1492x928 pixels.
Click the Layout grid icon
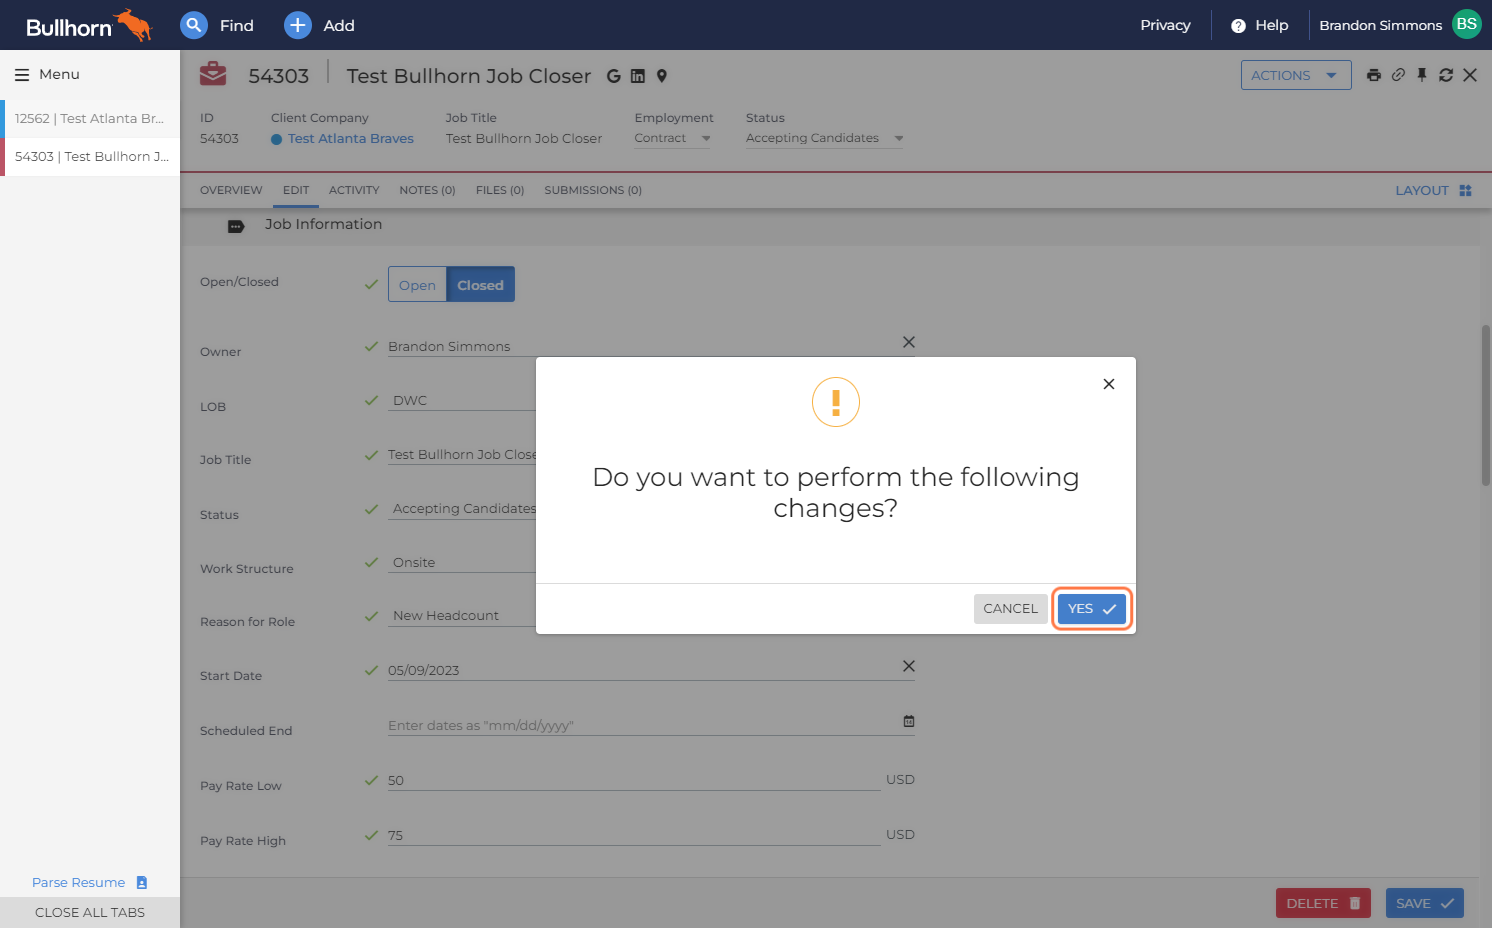click(1465, 190)
